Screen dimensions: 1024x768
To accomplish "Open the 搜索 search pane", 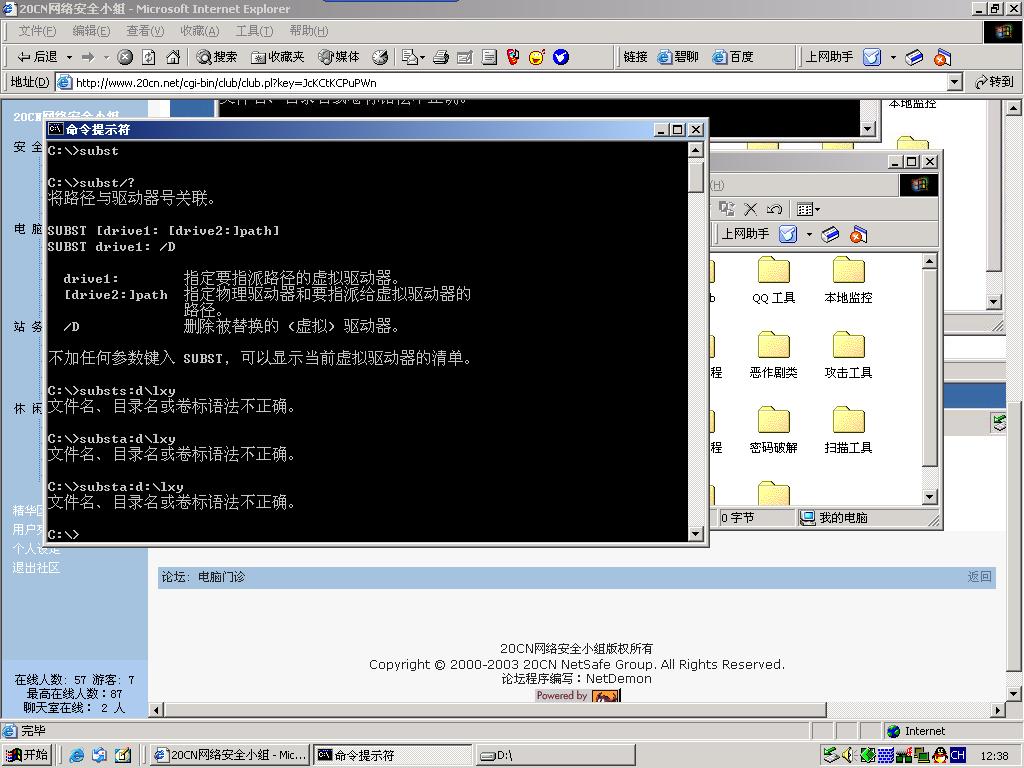I will 217,57.
